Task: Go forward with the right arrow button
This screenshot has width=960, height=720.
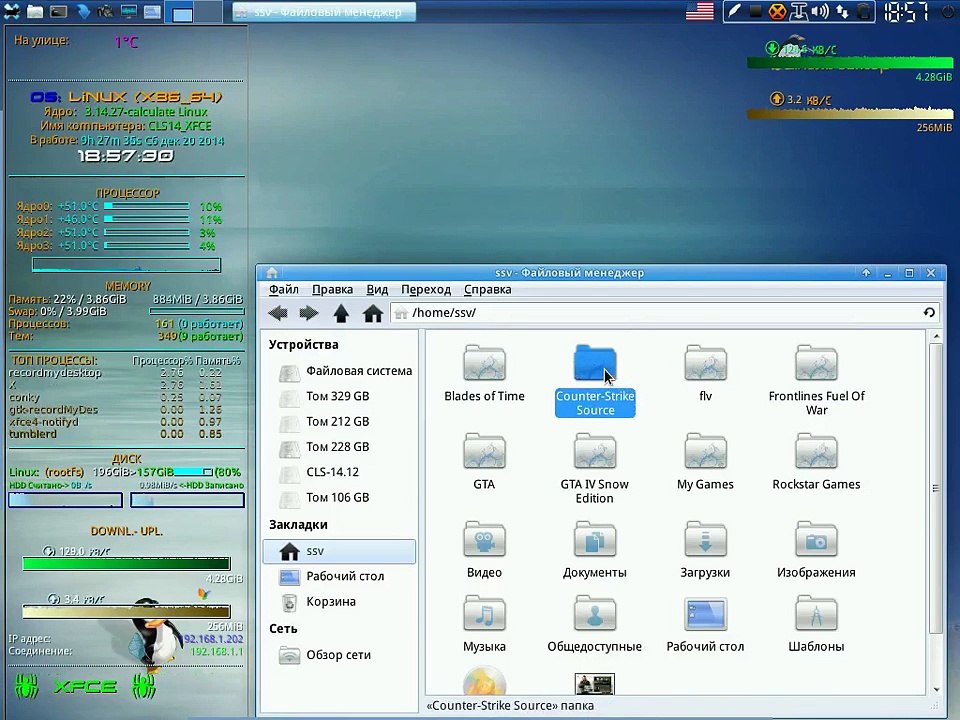Action: point(309,313)
